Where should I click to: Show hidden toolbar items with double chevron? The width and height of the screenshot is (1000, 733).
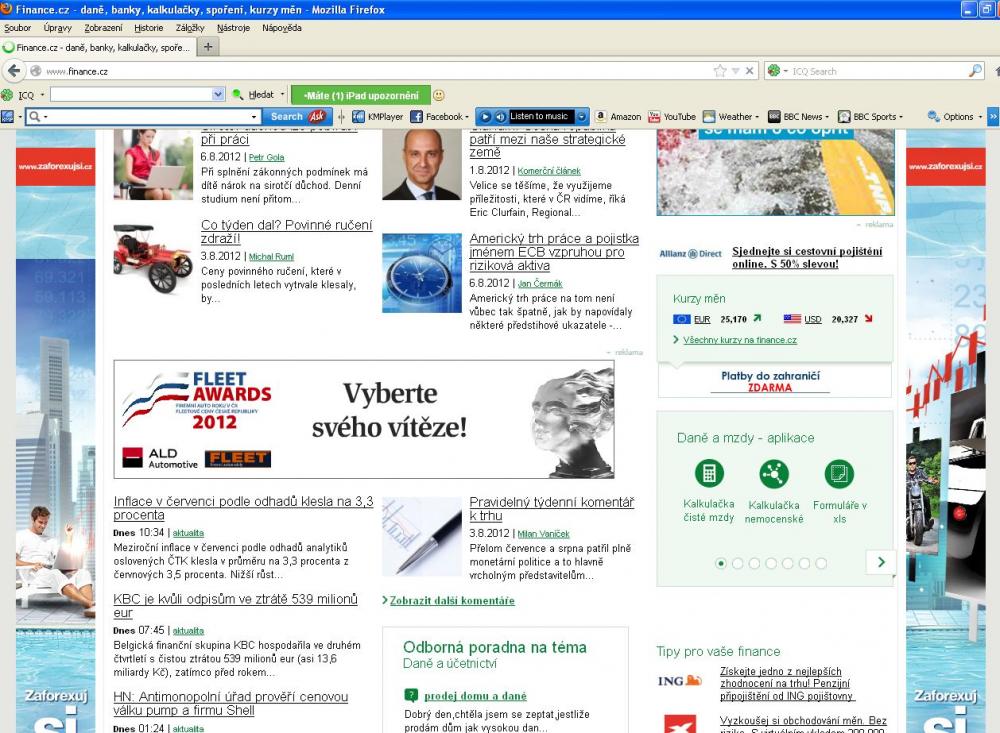993,117
